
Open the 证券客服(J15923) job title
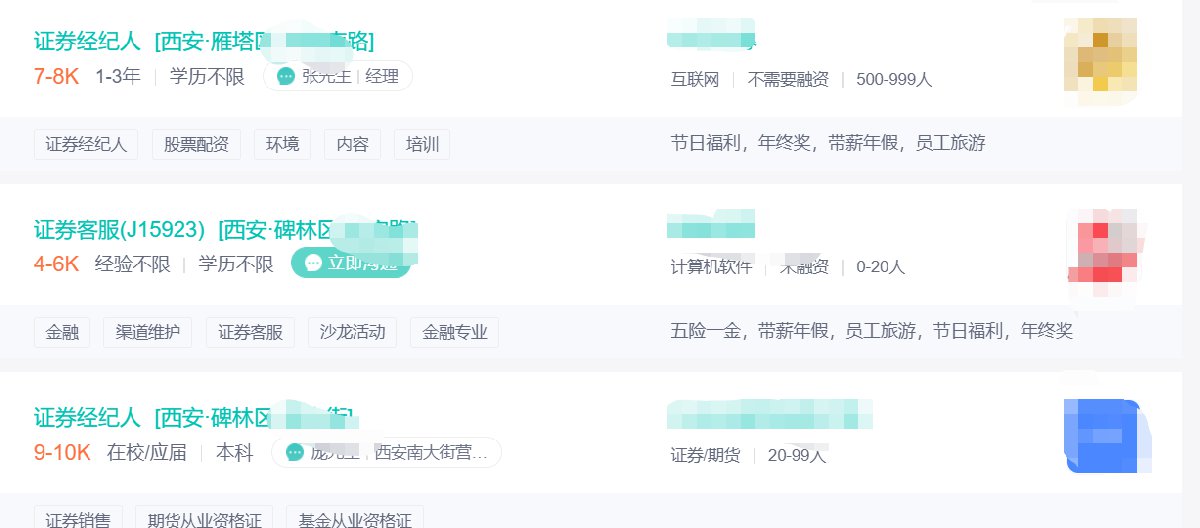[x=119, y=230]
